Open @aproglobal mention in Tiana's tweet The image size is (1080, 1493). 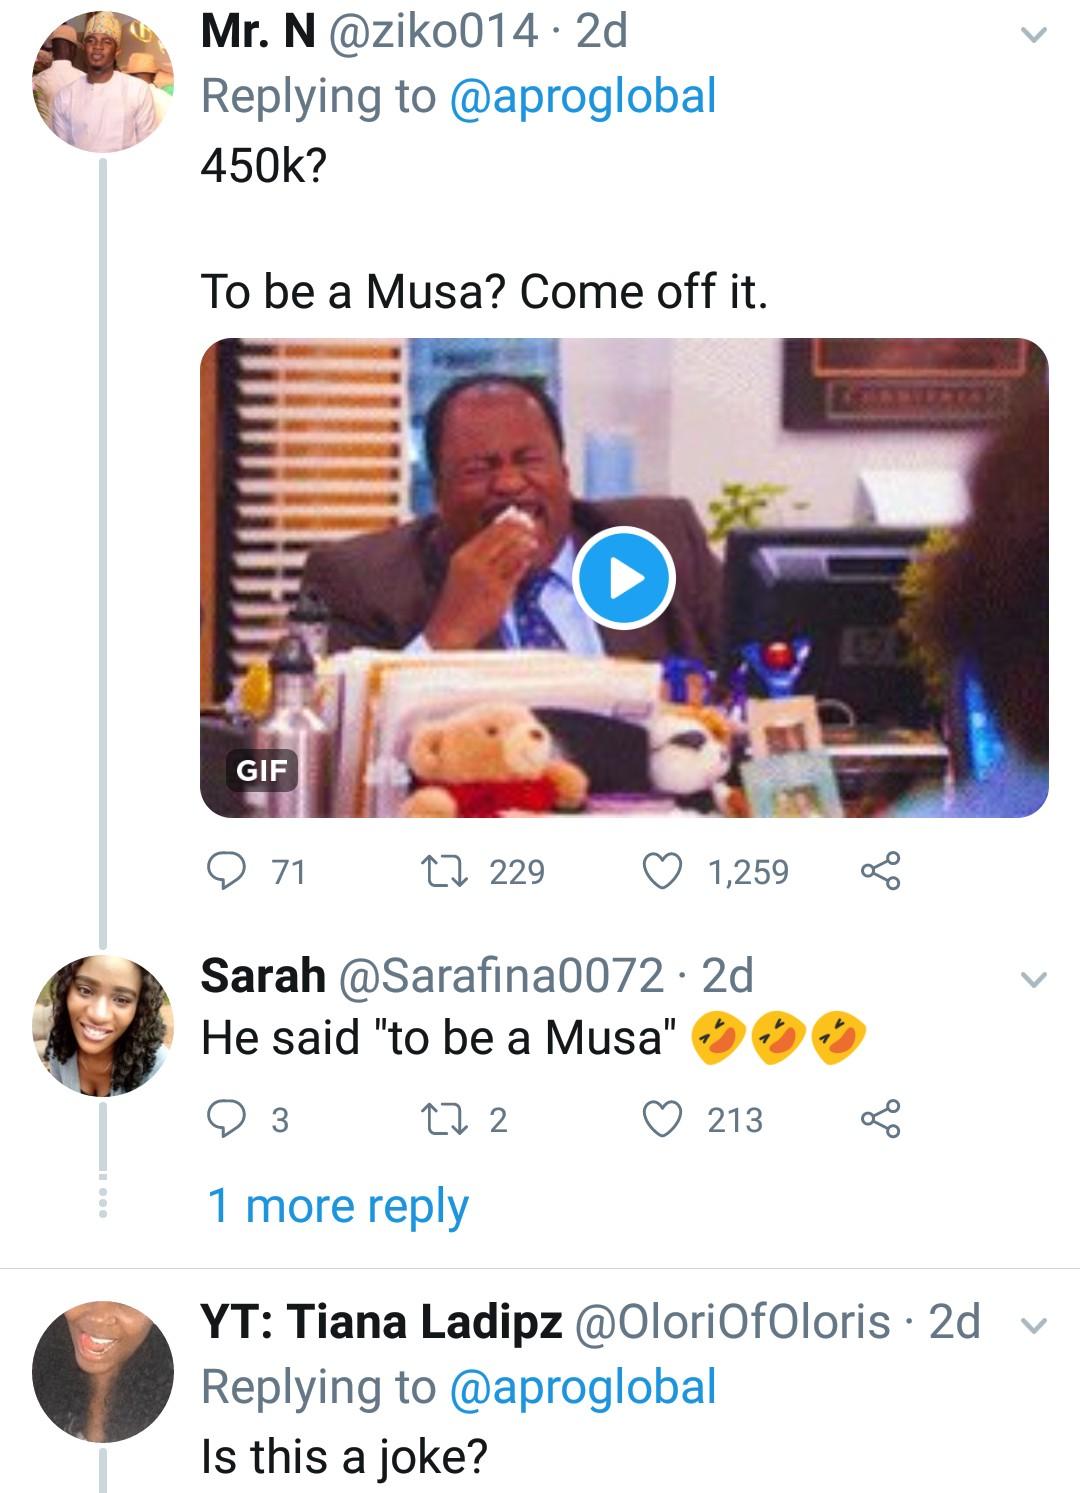pyautogui.click(x=584, y=1387)
